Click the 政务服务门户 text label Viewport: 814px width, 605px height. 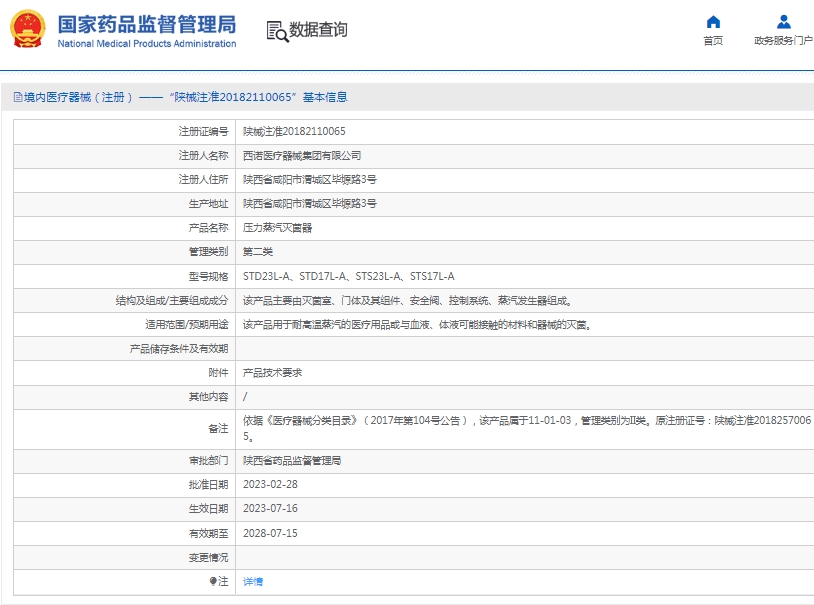pos(783,41)
